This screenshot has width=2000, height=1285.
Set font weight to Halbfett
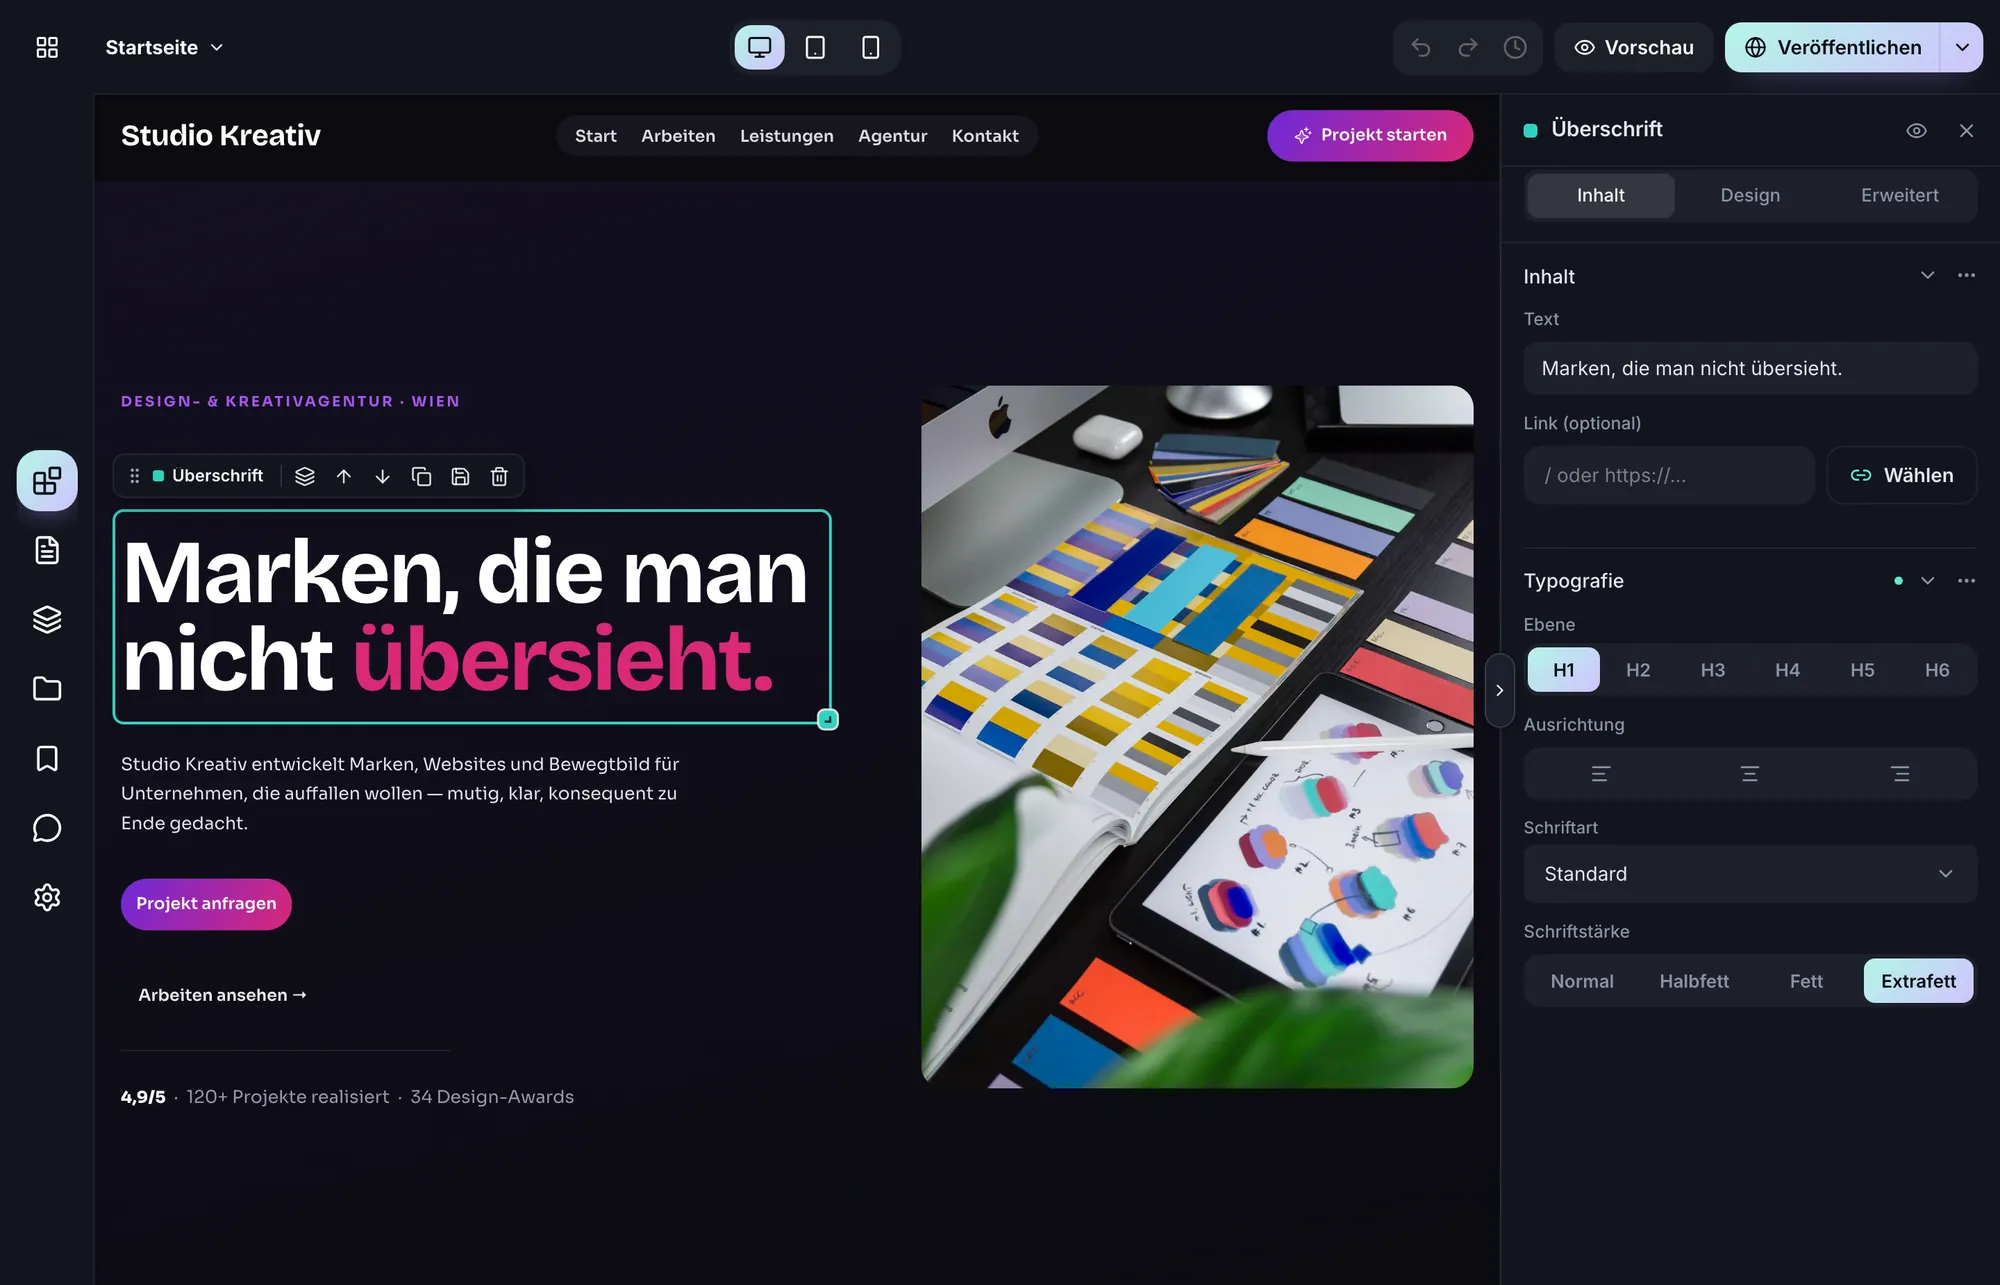tap(1694, 981)
